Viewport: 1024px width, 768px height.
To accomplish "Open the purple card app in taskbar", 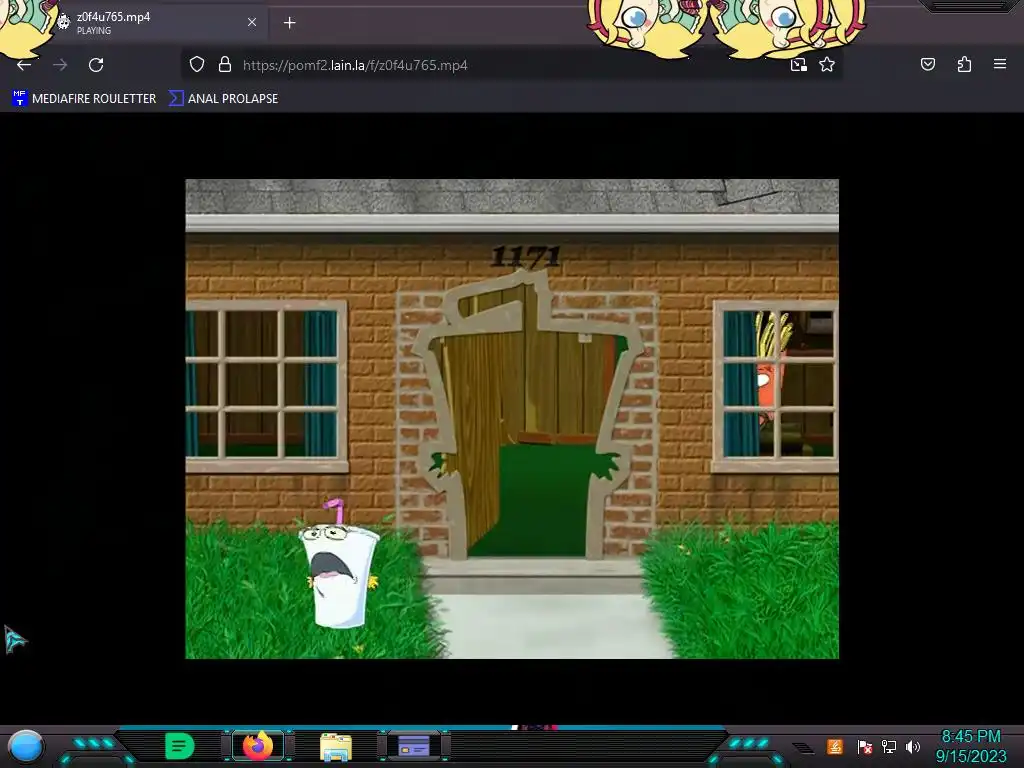I will point(414,746).
